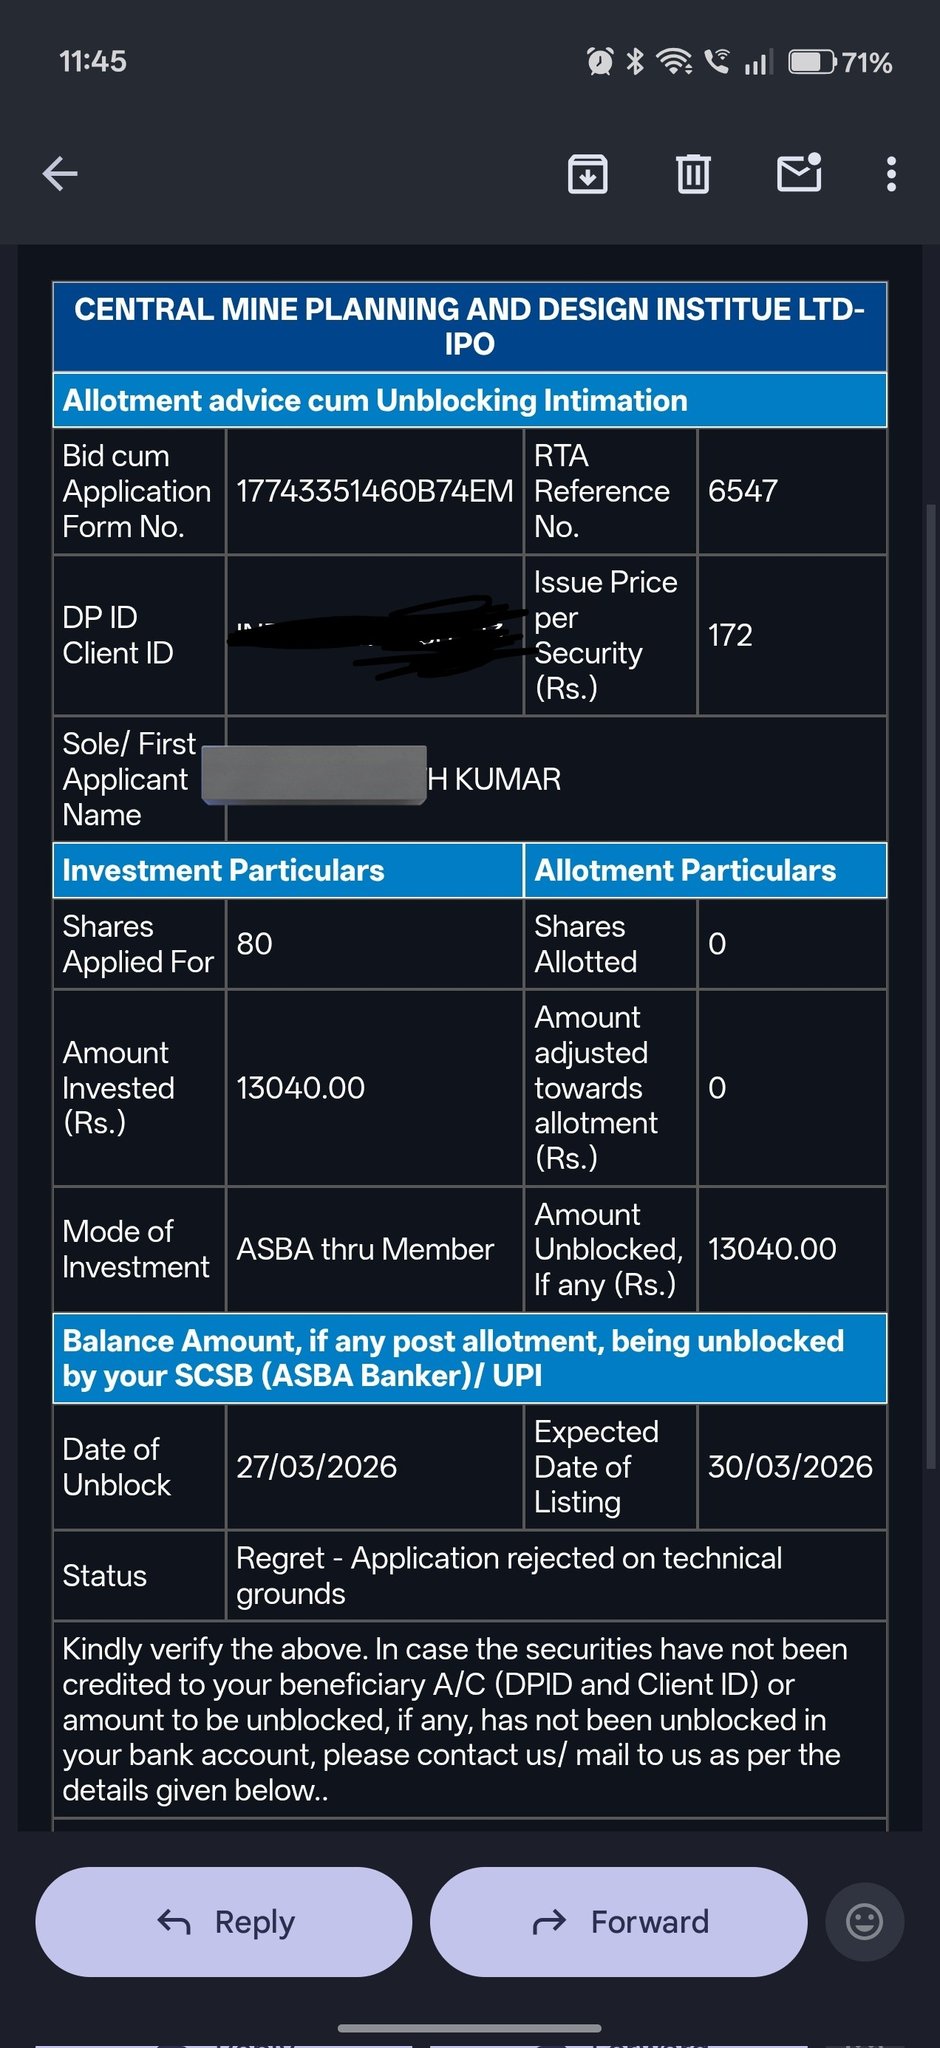Tap the Regret application rejected status text
Screen dimensions: 940x2048
(x=508, y=1575)
